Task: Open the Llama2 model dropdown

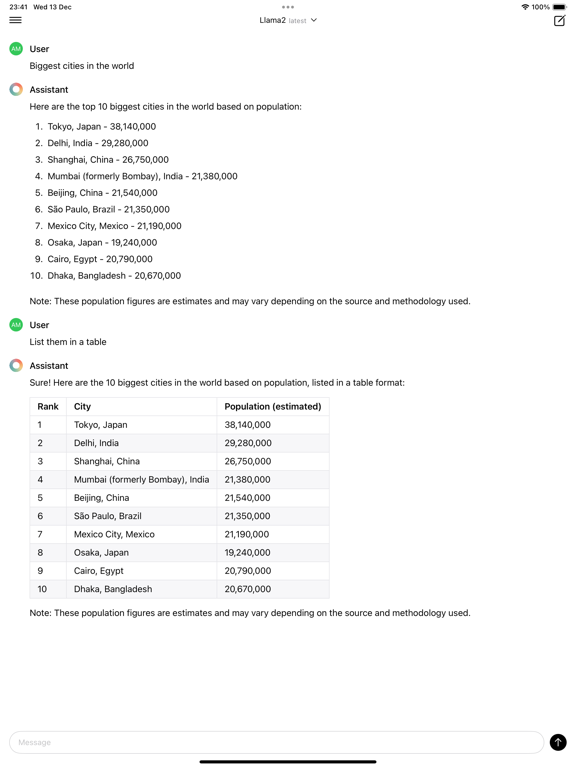Action: click(x=288, y=20)
